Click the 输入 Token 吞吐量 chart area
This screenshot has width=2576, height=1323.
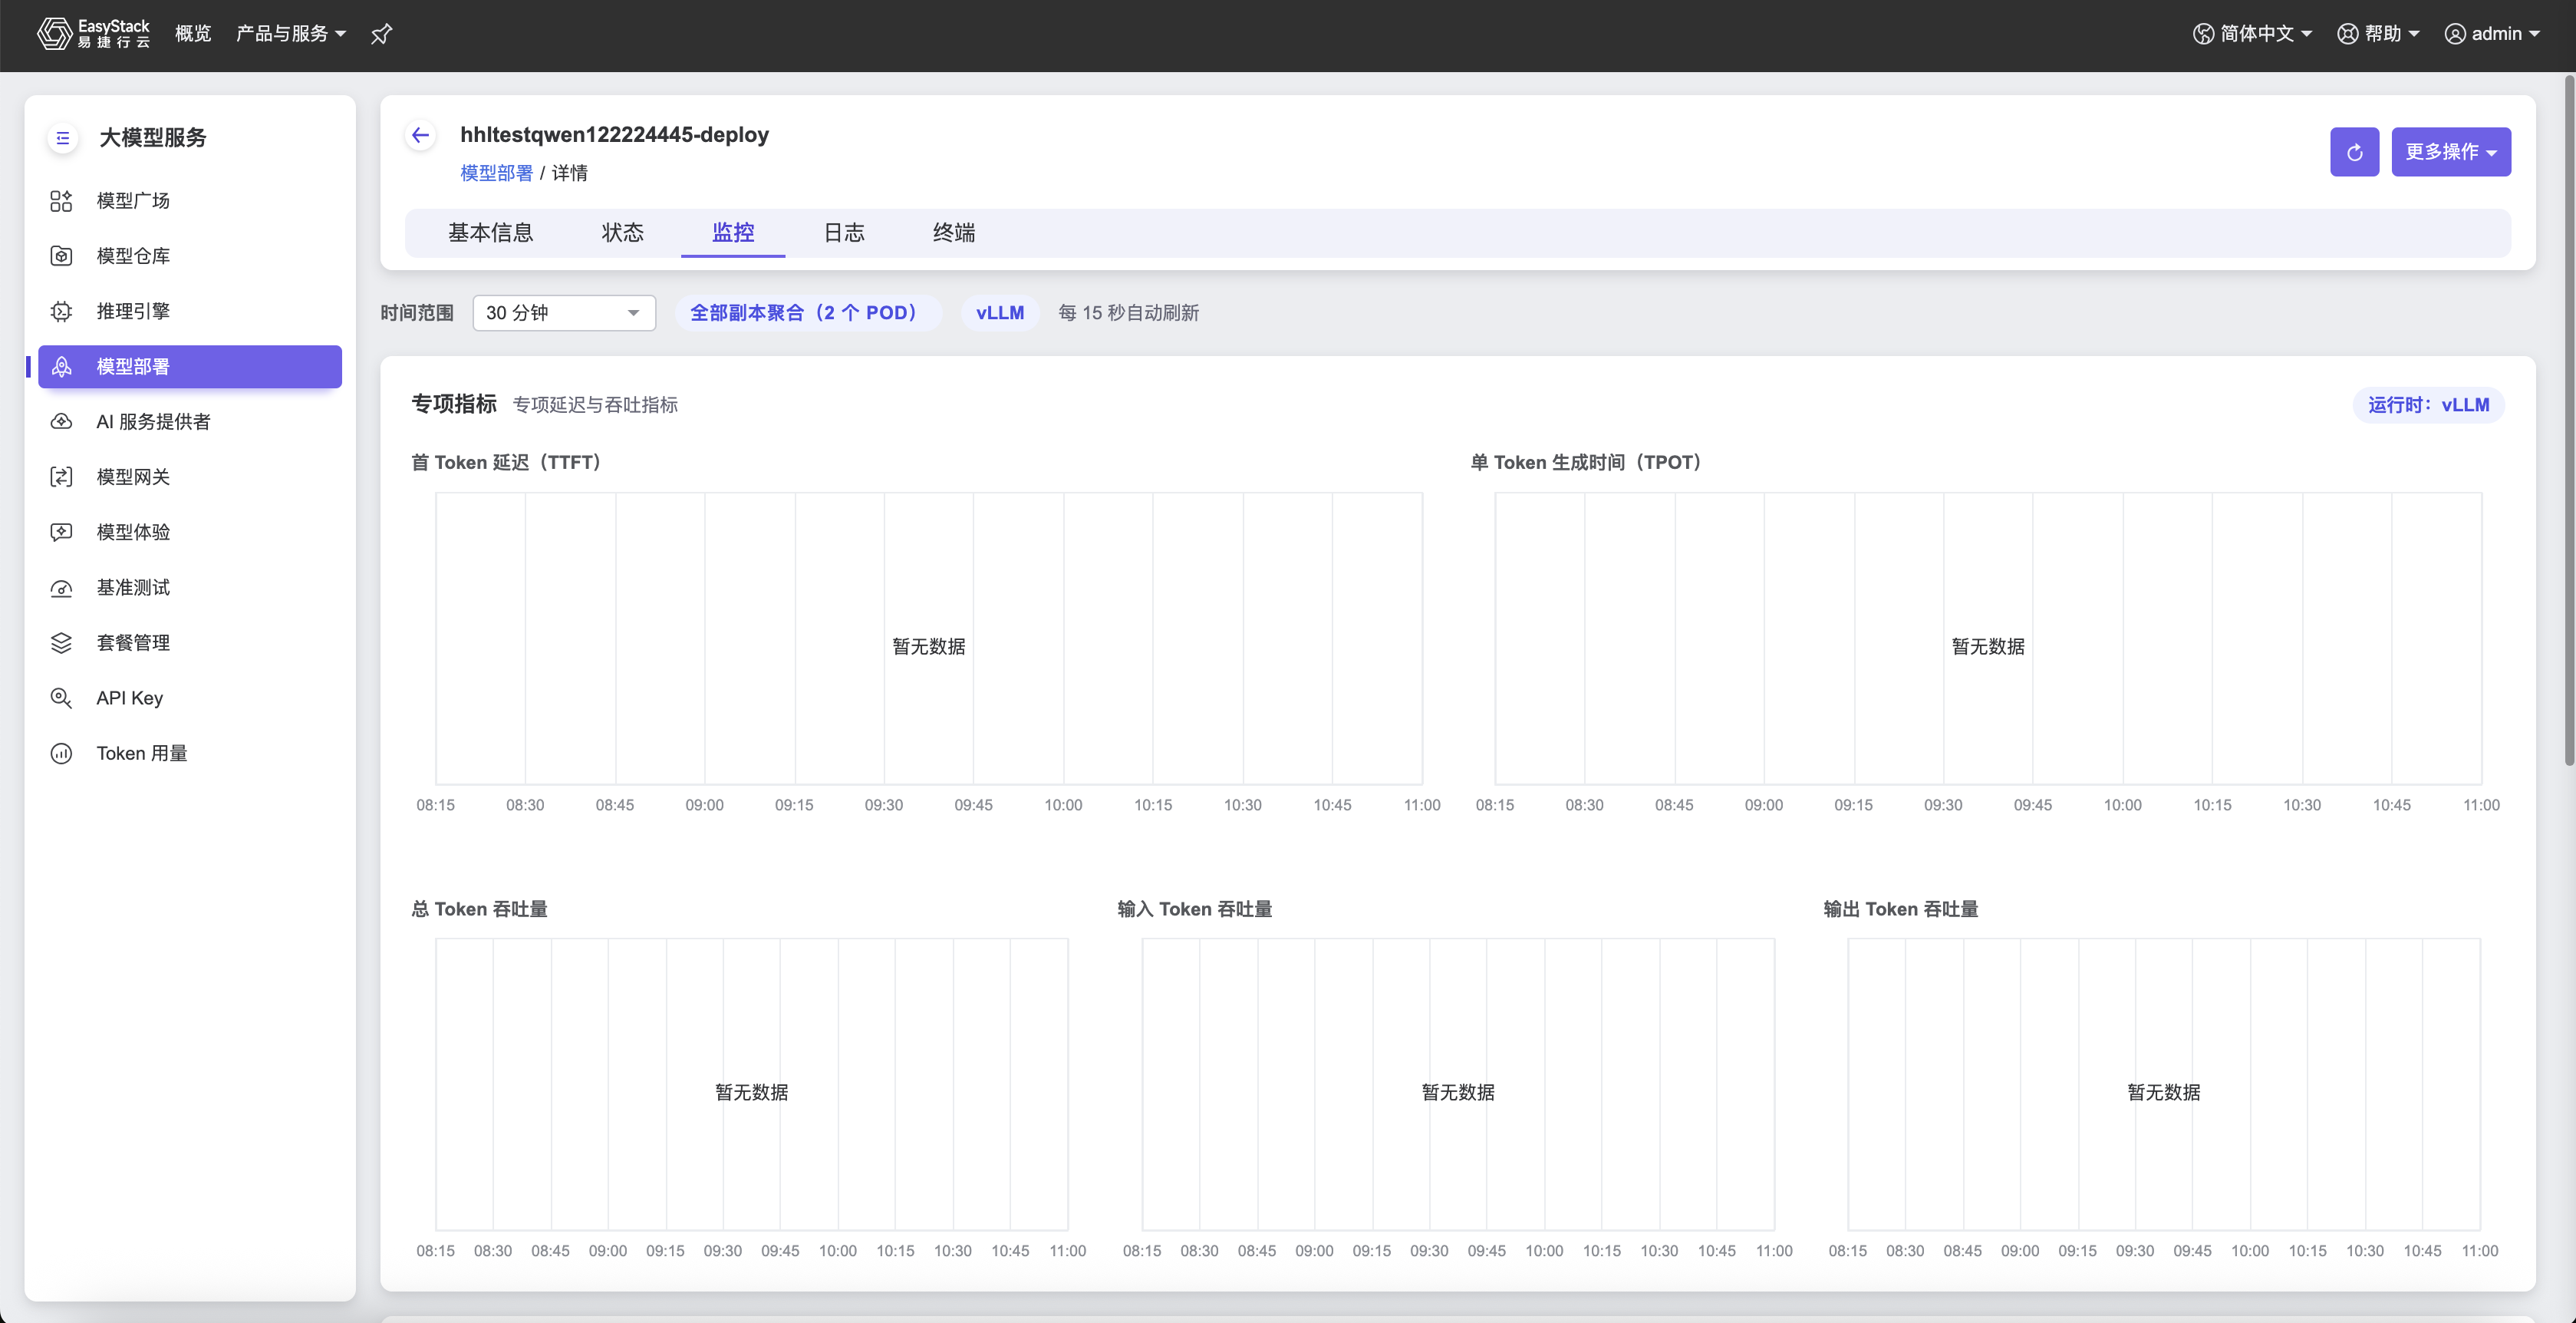[1458, 1085]
